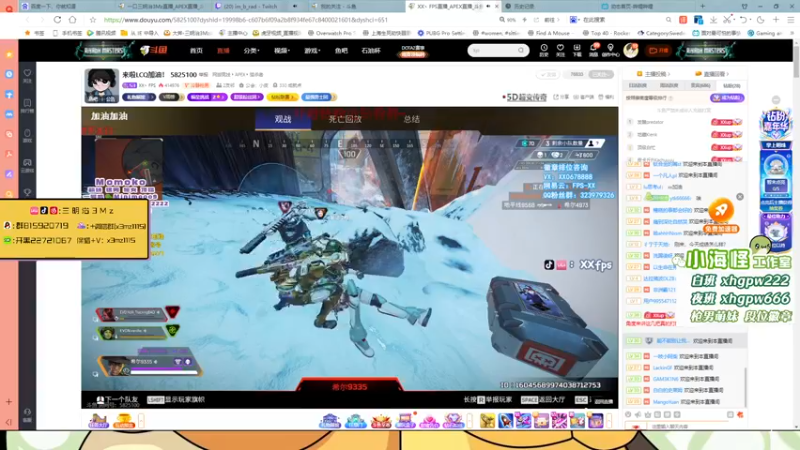
Task: Click the blue clock icon in pink sidebar
Action: 9,74
